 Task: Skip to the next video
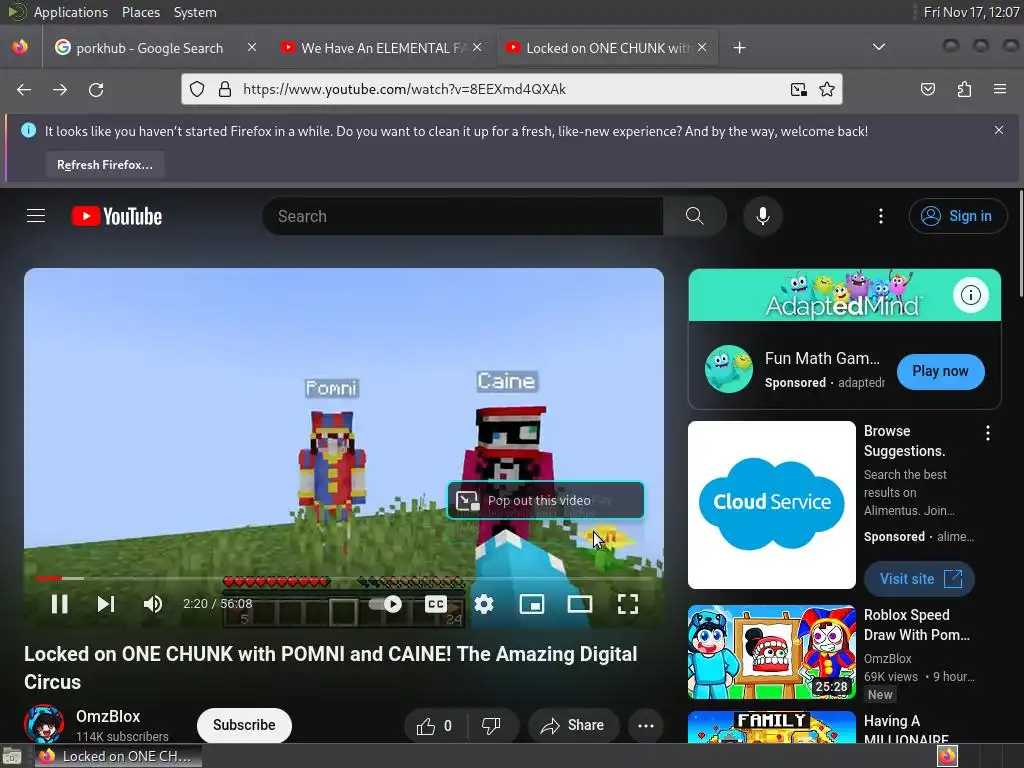point(106,604)
